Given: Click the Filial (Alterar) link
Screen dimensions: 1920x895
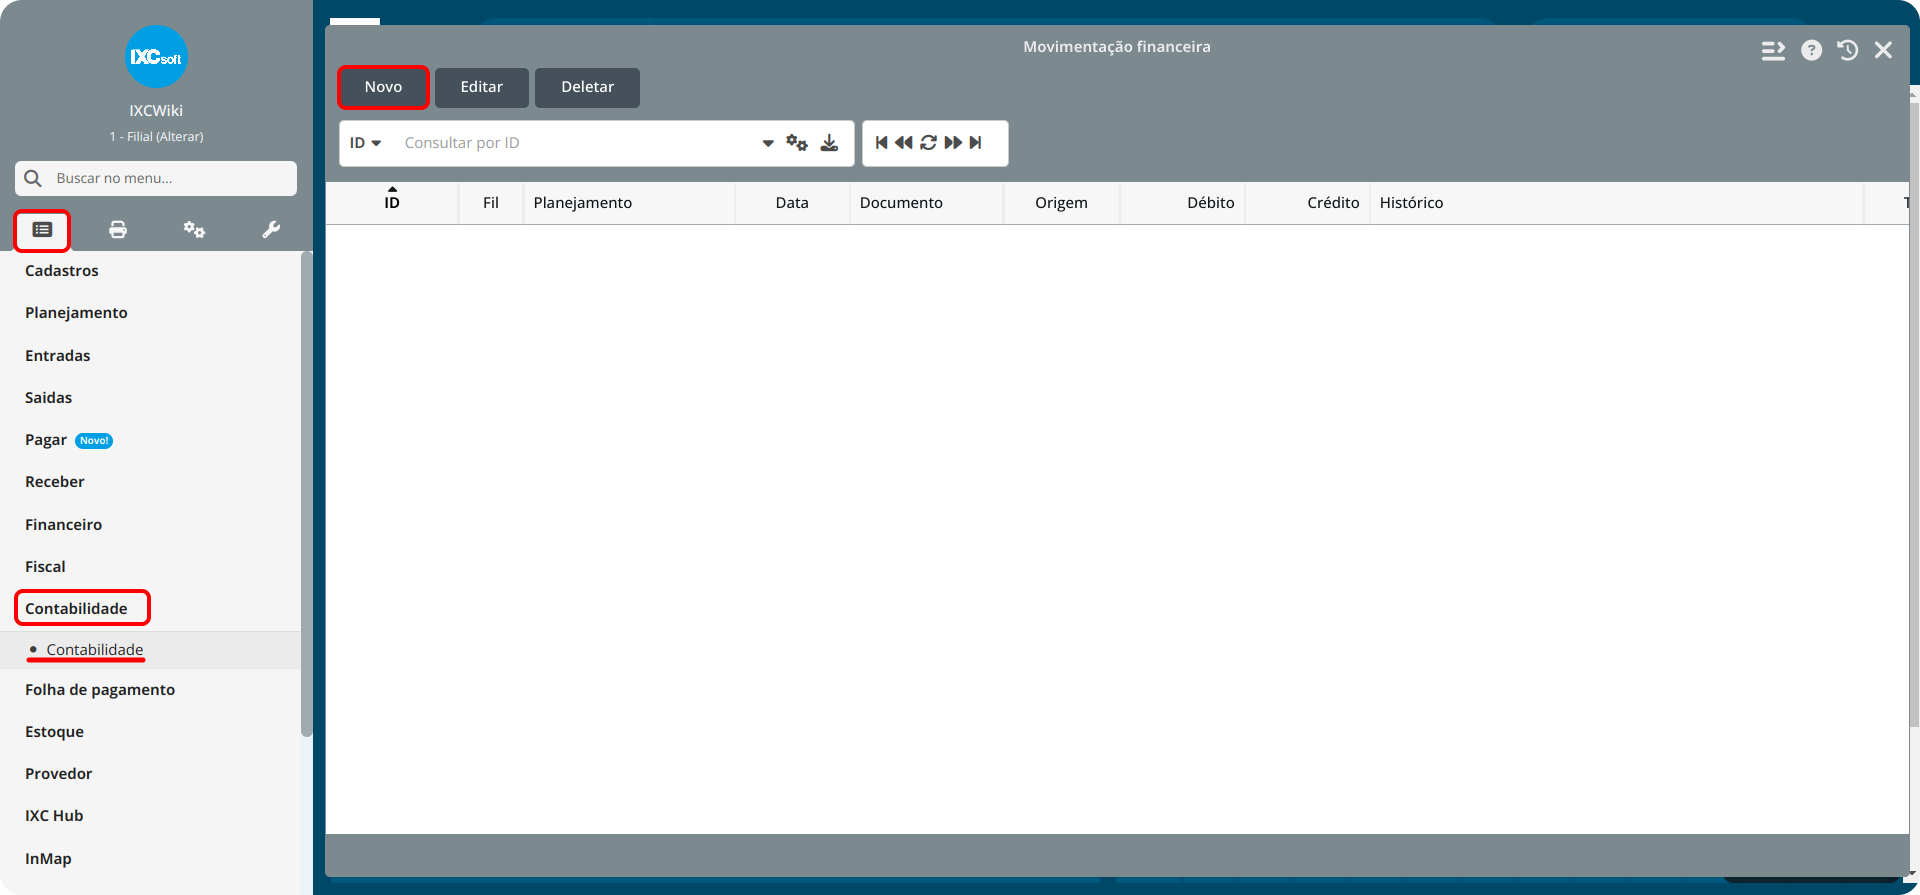Looking at the screenshot, I should (x=156, y=137).
